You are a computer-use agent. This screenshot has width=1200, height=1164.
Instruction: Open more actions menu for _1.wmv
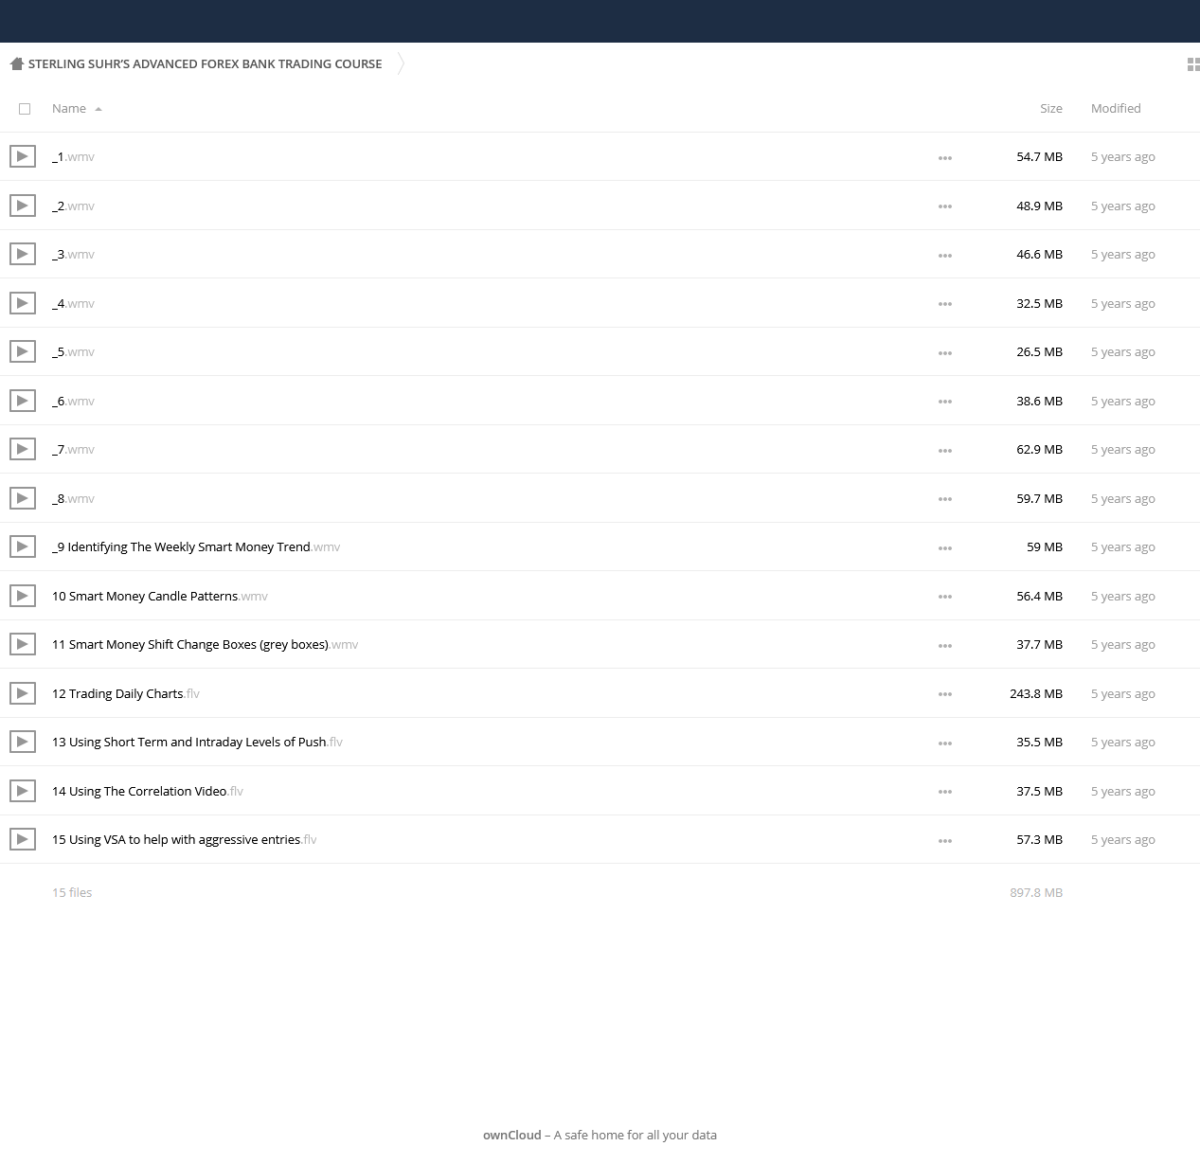click(945, 158)
